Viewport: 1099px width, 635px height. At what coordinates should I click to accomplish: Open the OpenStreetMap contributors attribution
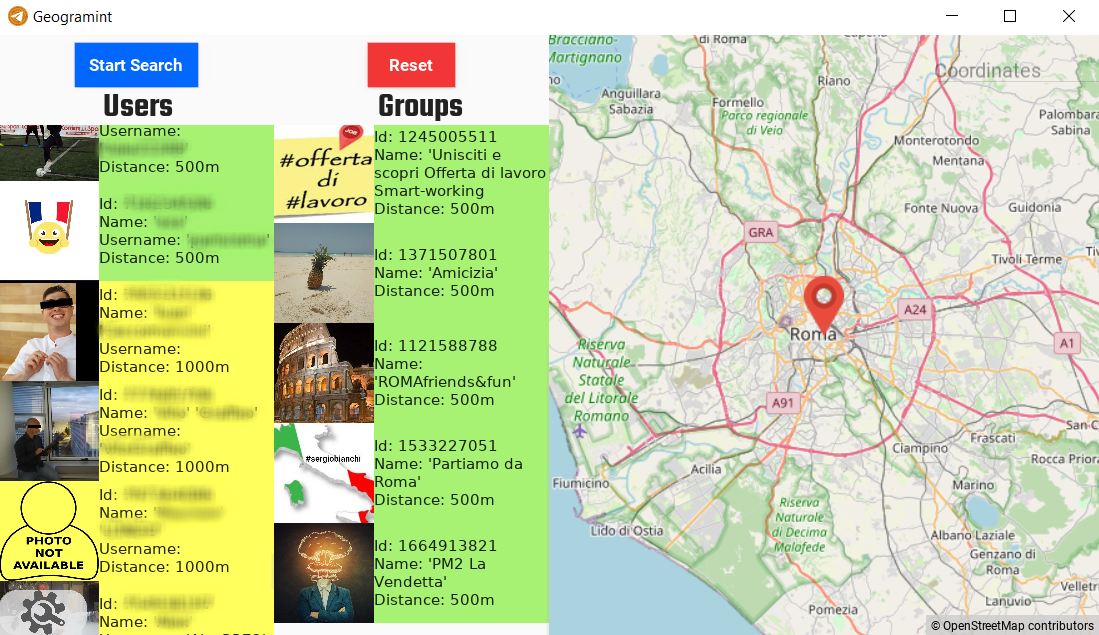pos(1012,626)
